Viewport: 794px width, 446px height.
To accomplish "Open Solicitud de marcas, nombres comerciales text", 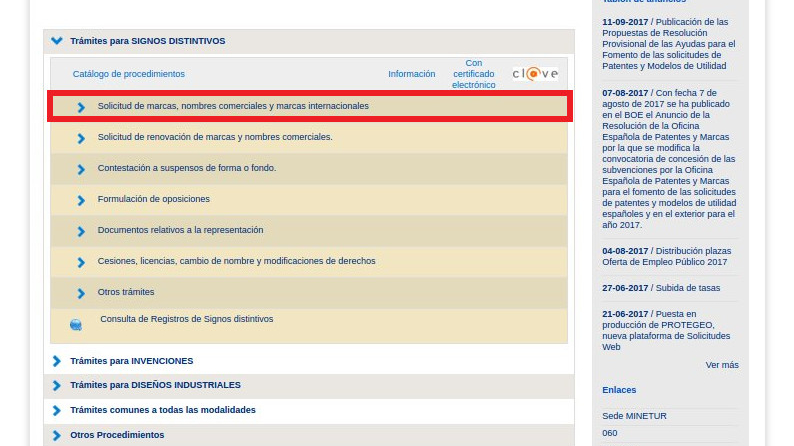I will (233, 106).
